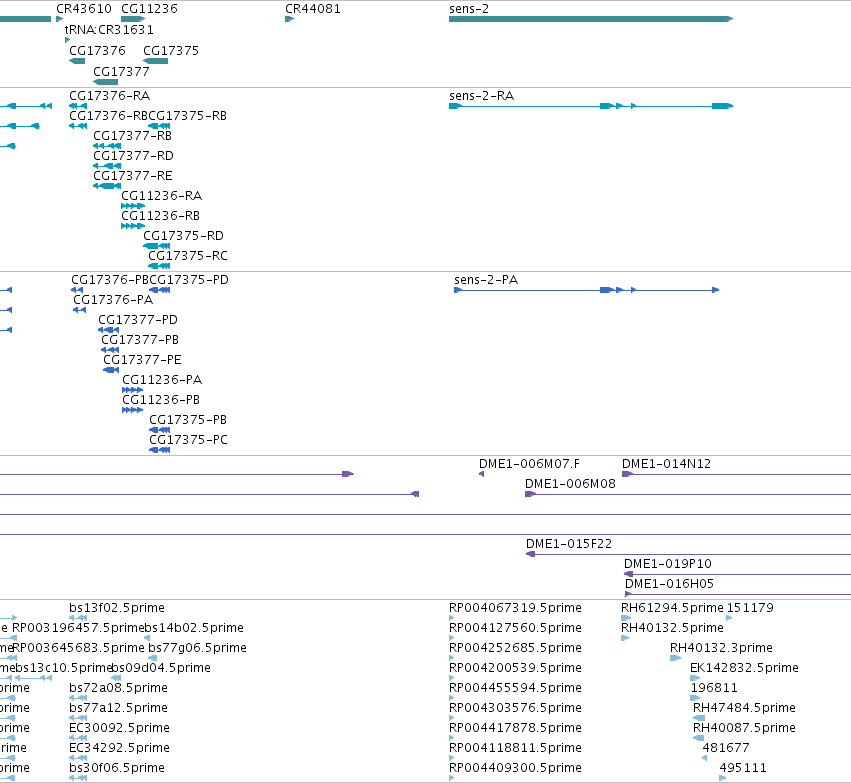Open the CG17375-RD transcript label
Screen dimensions: 851x783
(183, 235)
